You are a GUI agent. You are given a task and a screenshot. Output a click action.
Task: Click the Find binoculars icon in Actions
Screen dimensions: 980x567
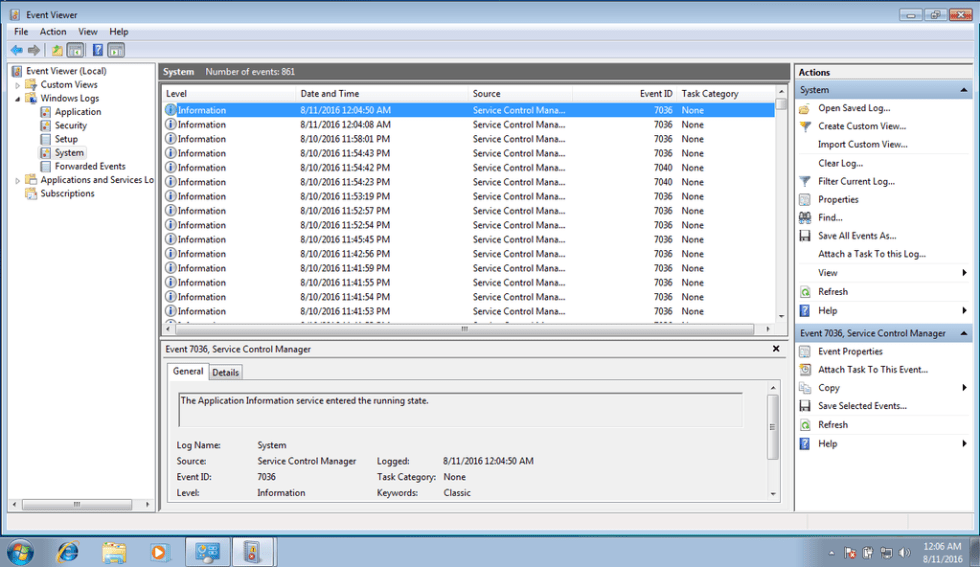[x=805, y=218]
